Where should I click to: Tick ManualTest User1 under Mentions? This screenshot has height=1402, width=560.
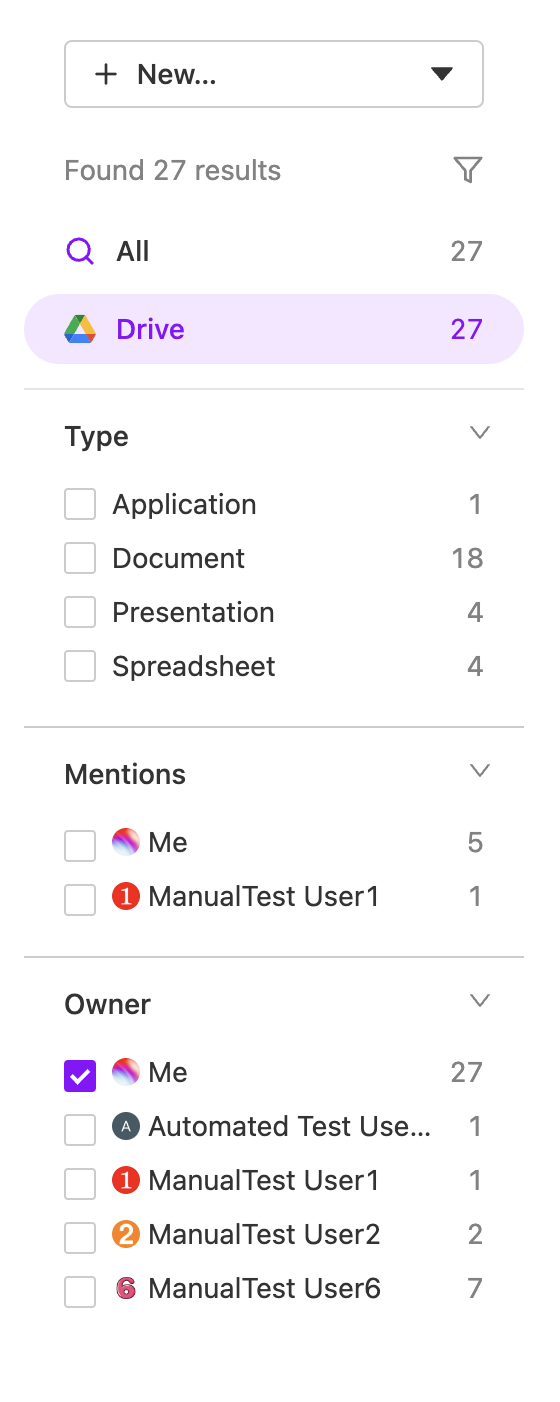[80, 900]
